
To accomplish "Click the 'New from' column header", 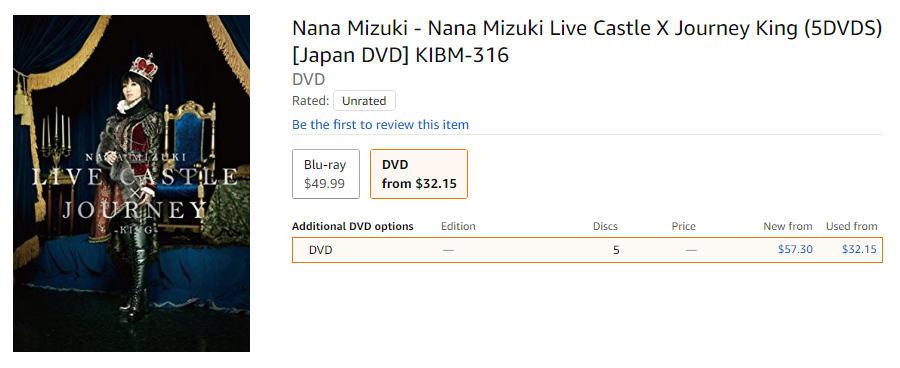I will [788, 226].
